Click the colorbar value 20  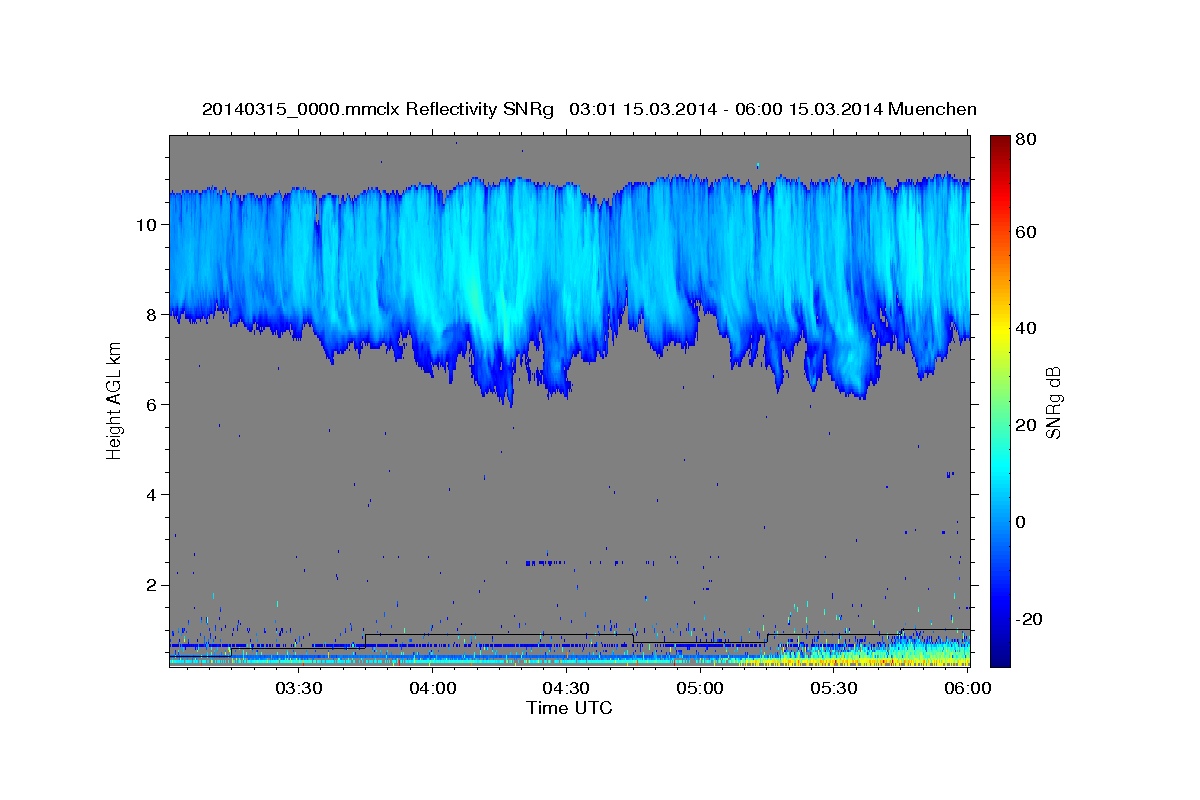[1025, 425]
